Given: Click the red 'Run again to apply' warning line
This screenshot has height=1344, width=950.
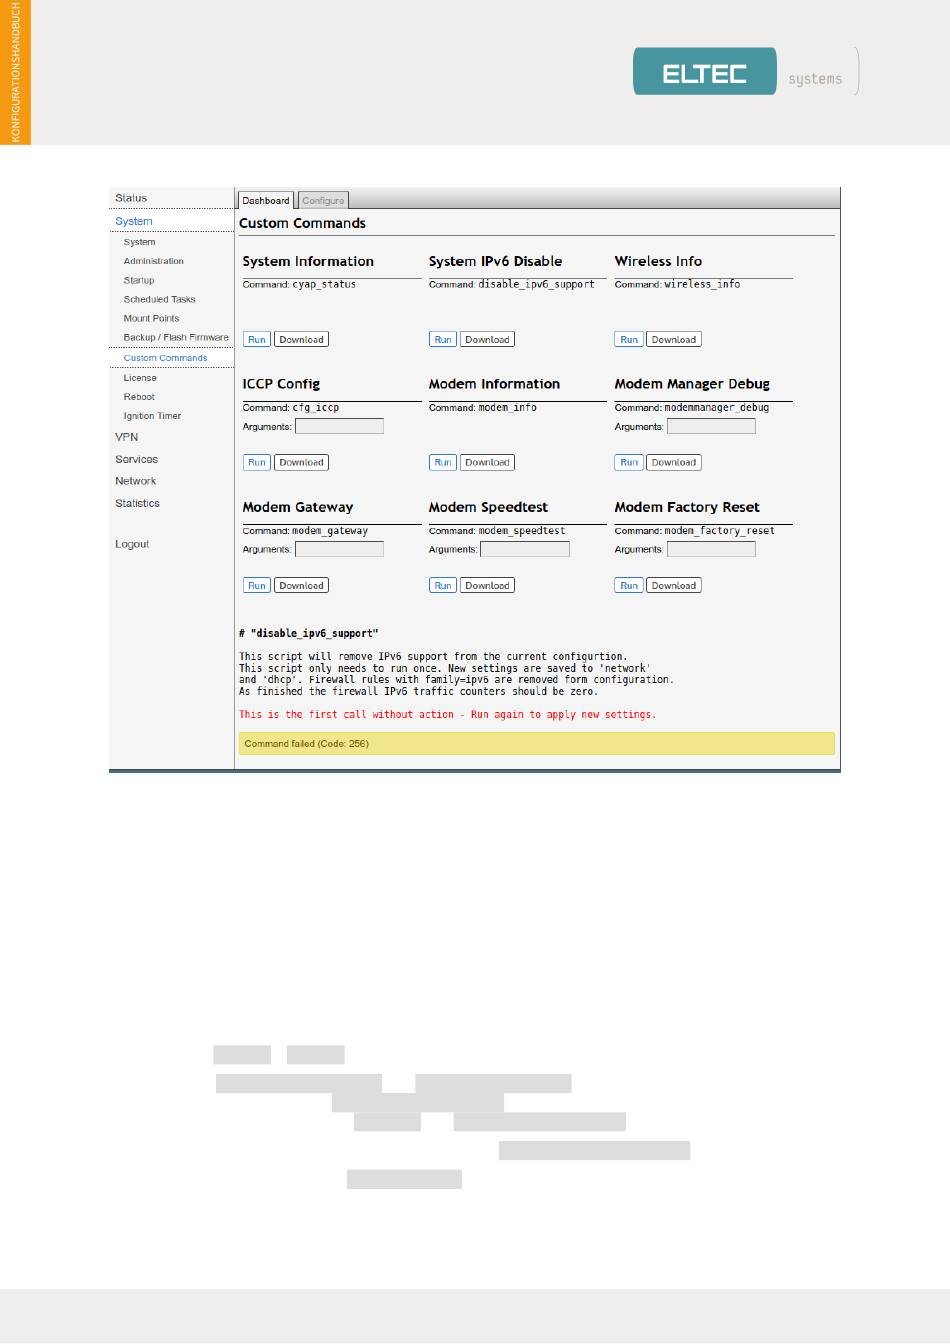Looking at the screenshot, I should [x=447, y=714].
